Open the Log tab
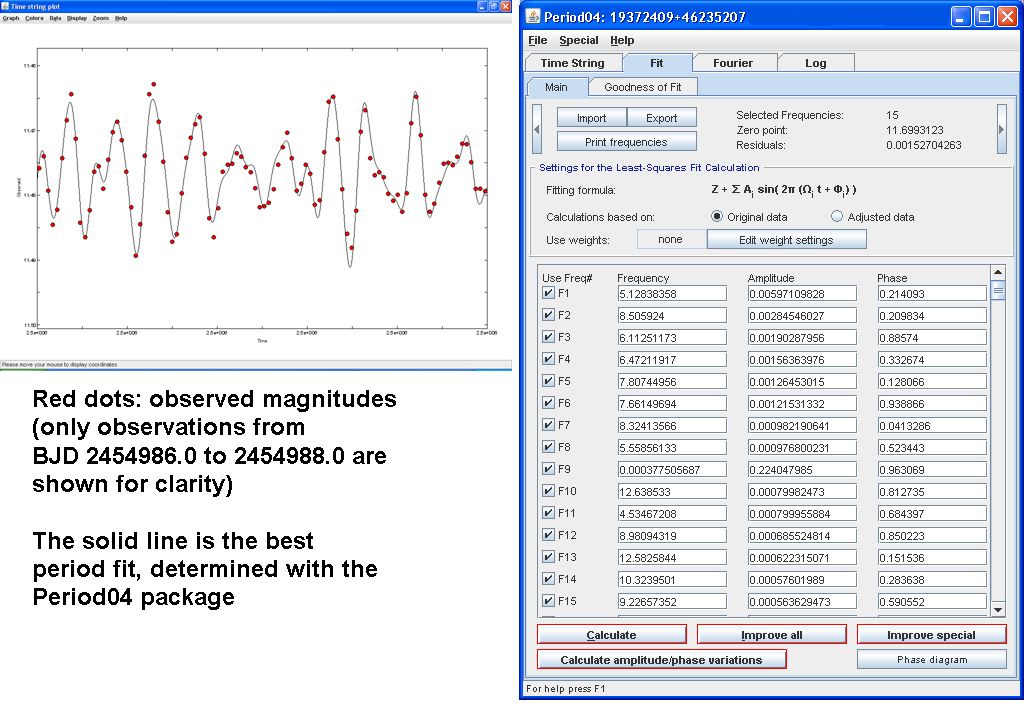 coord(815,63)
